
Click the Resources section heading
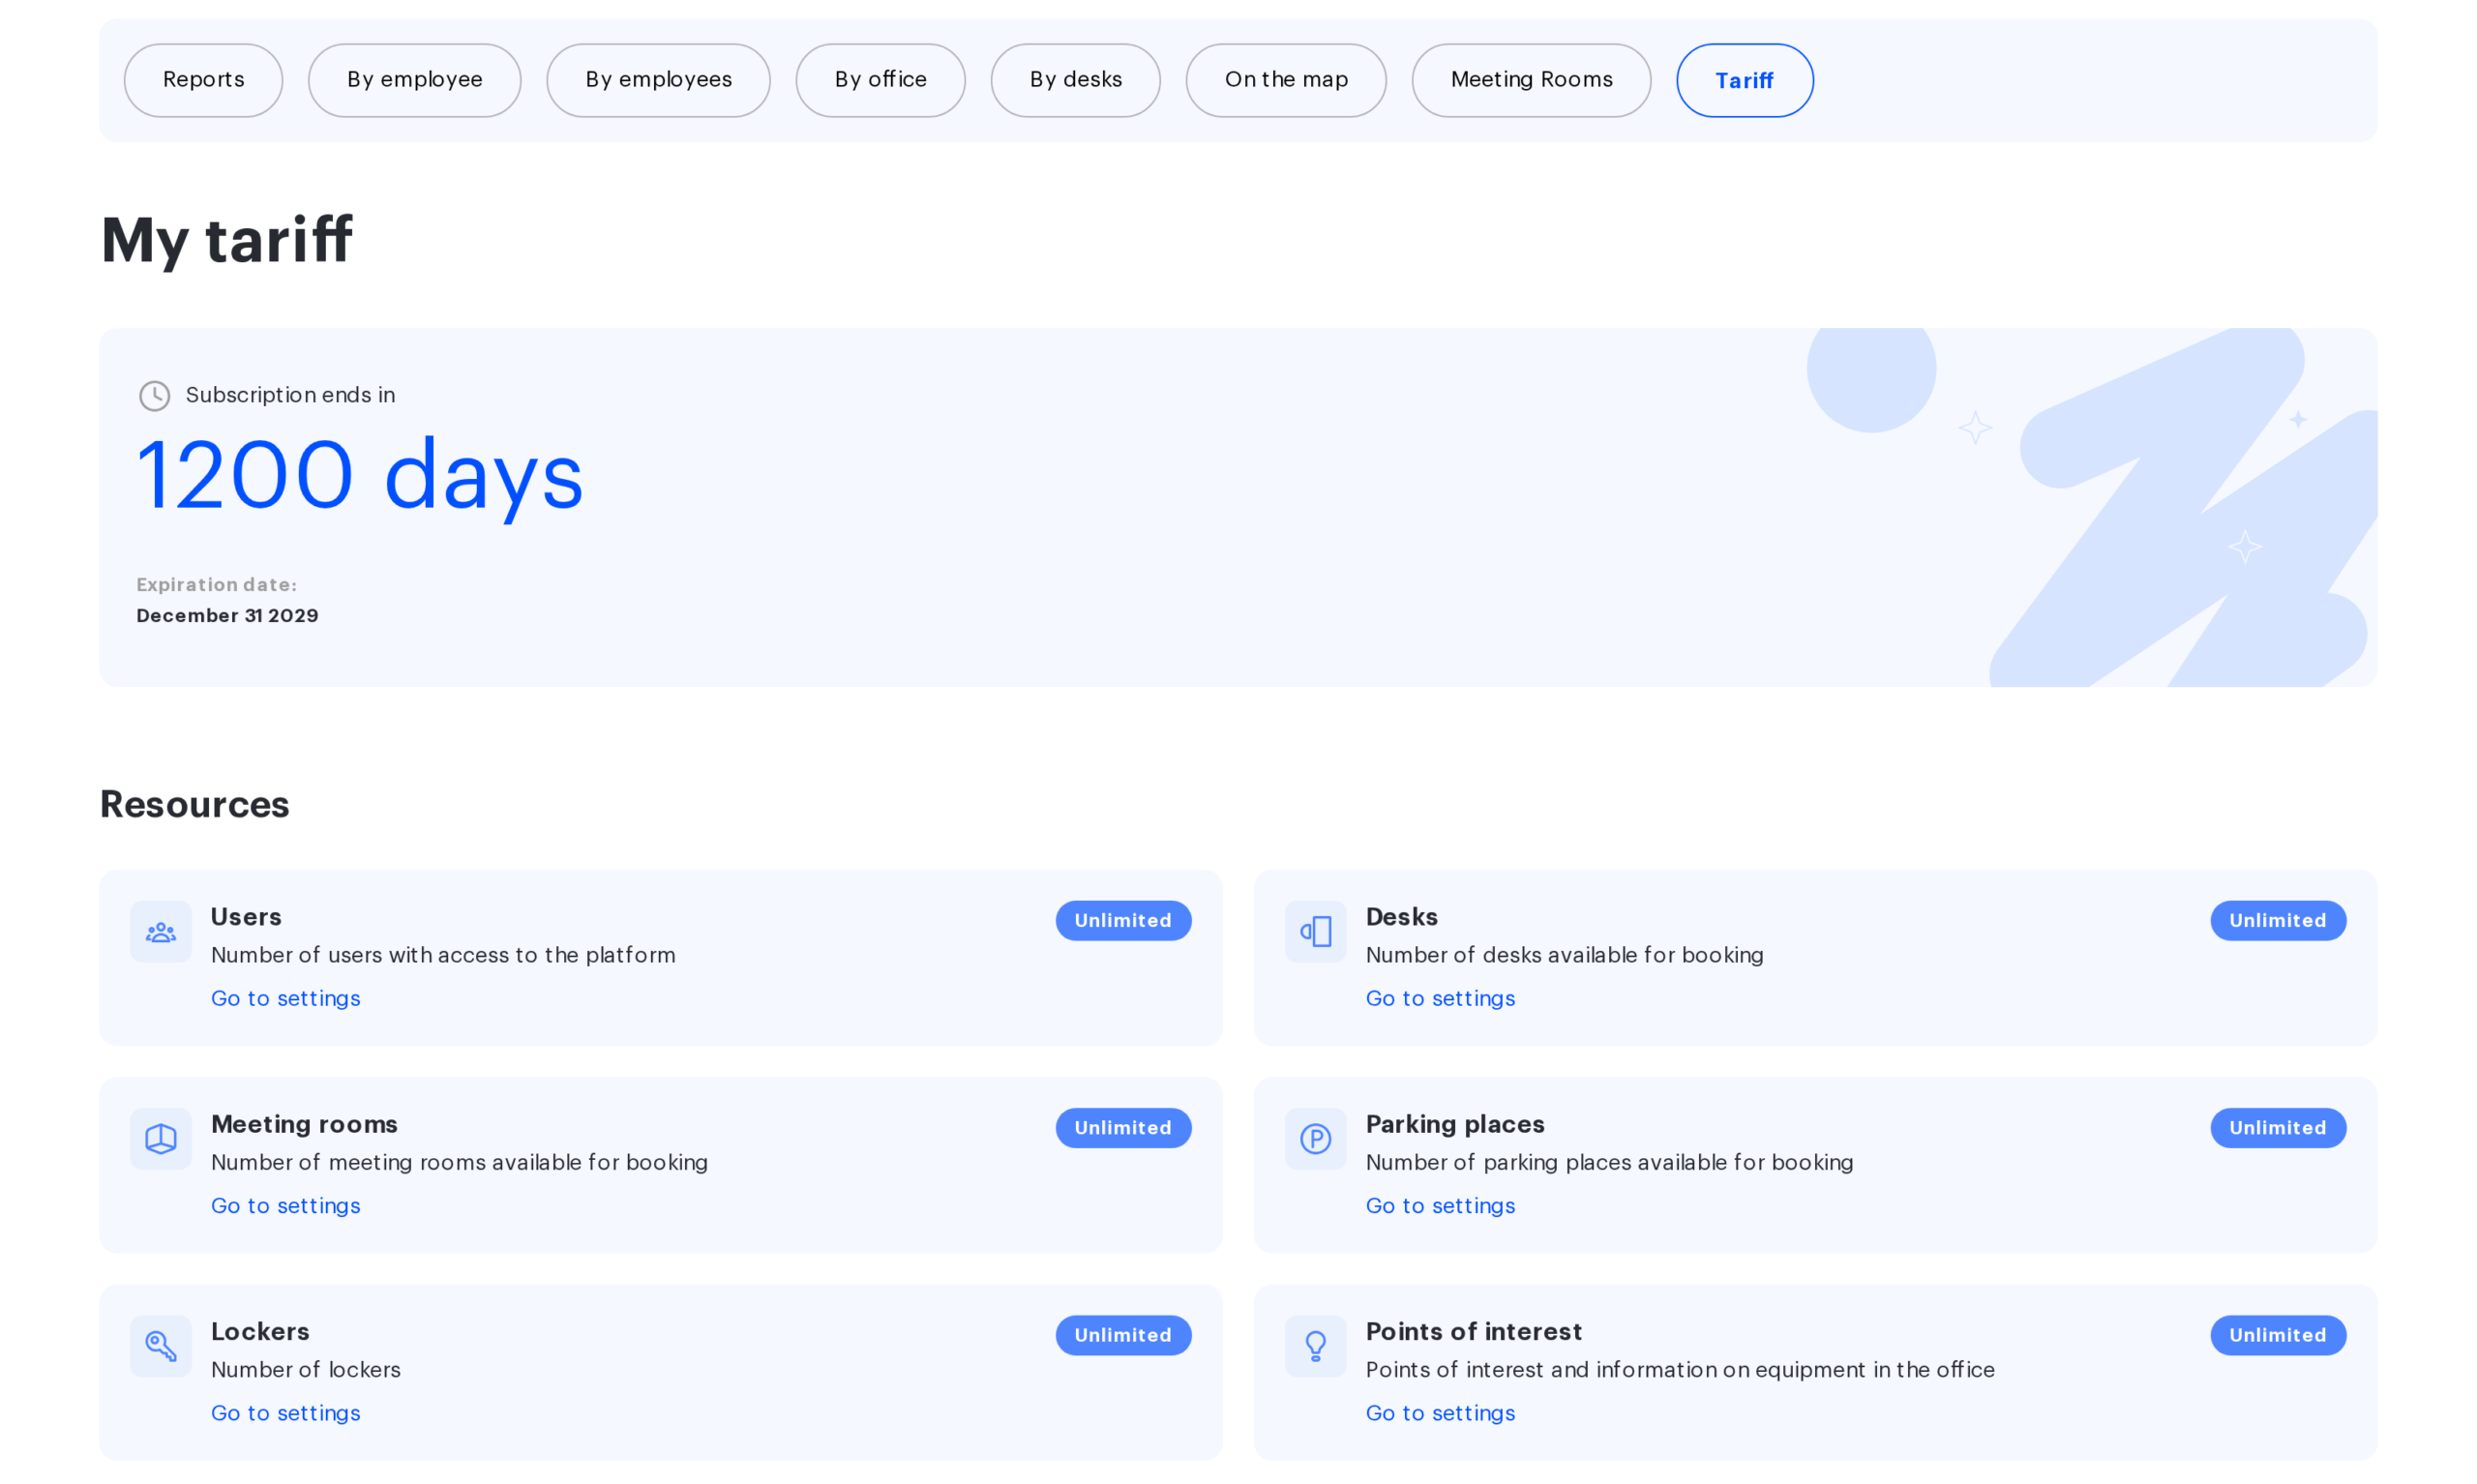pos(194,804)
